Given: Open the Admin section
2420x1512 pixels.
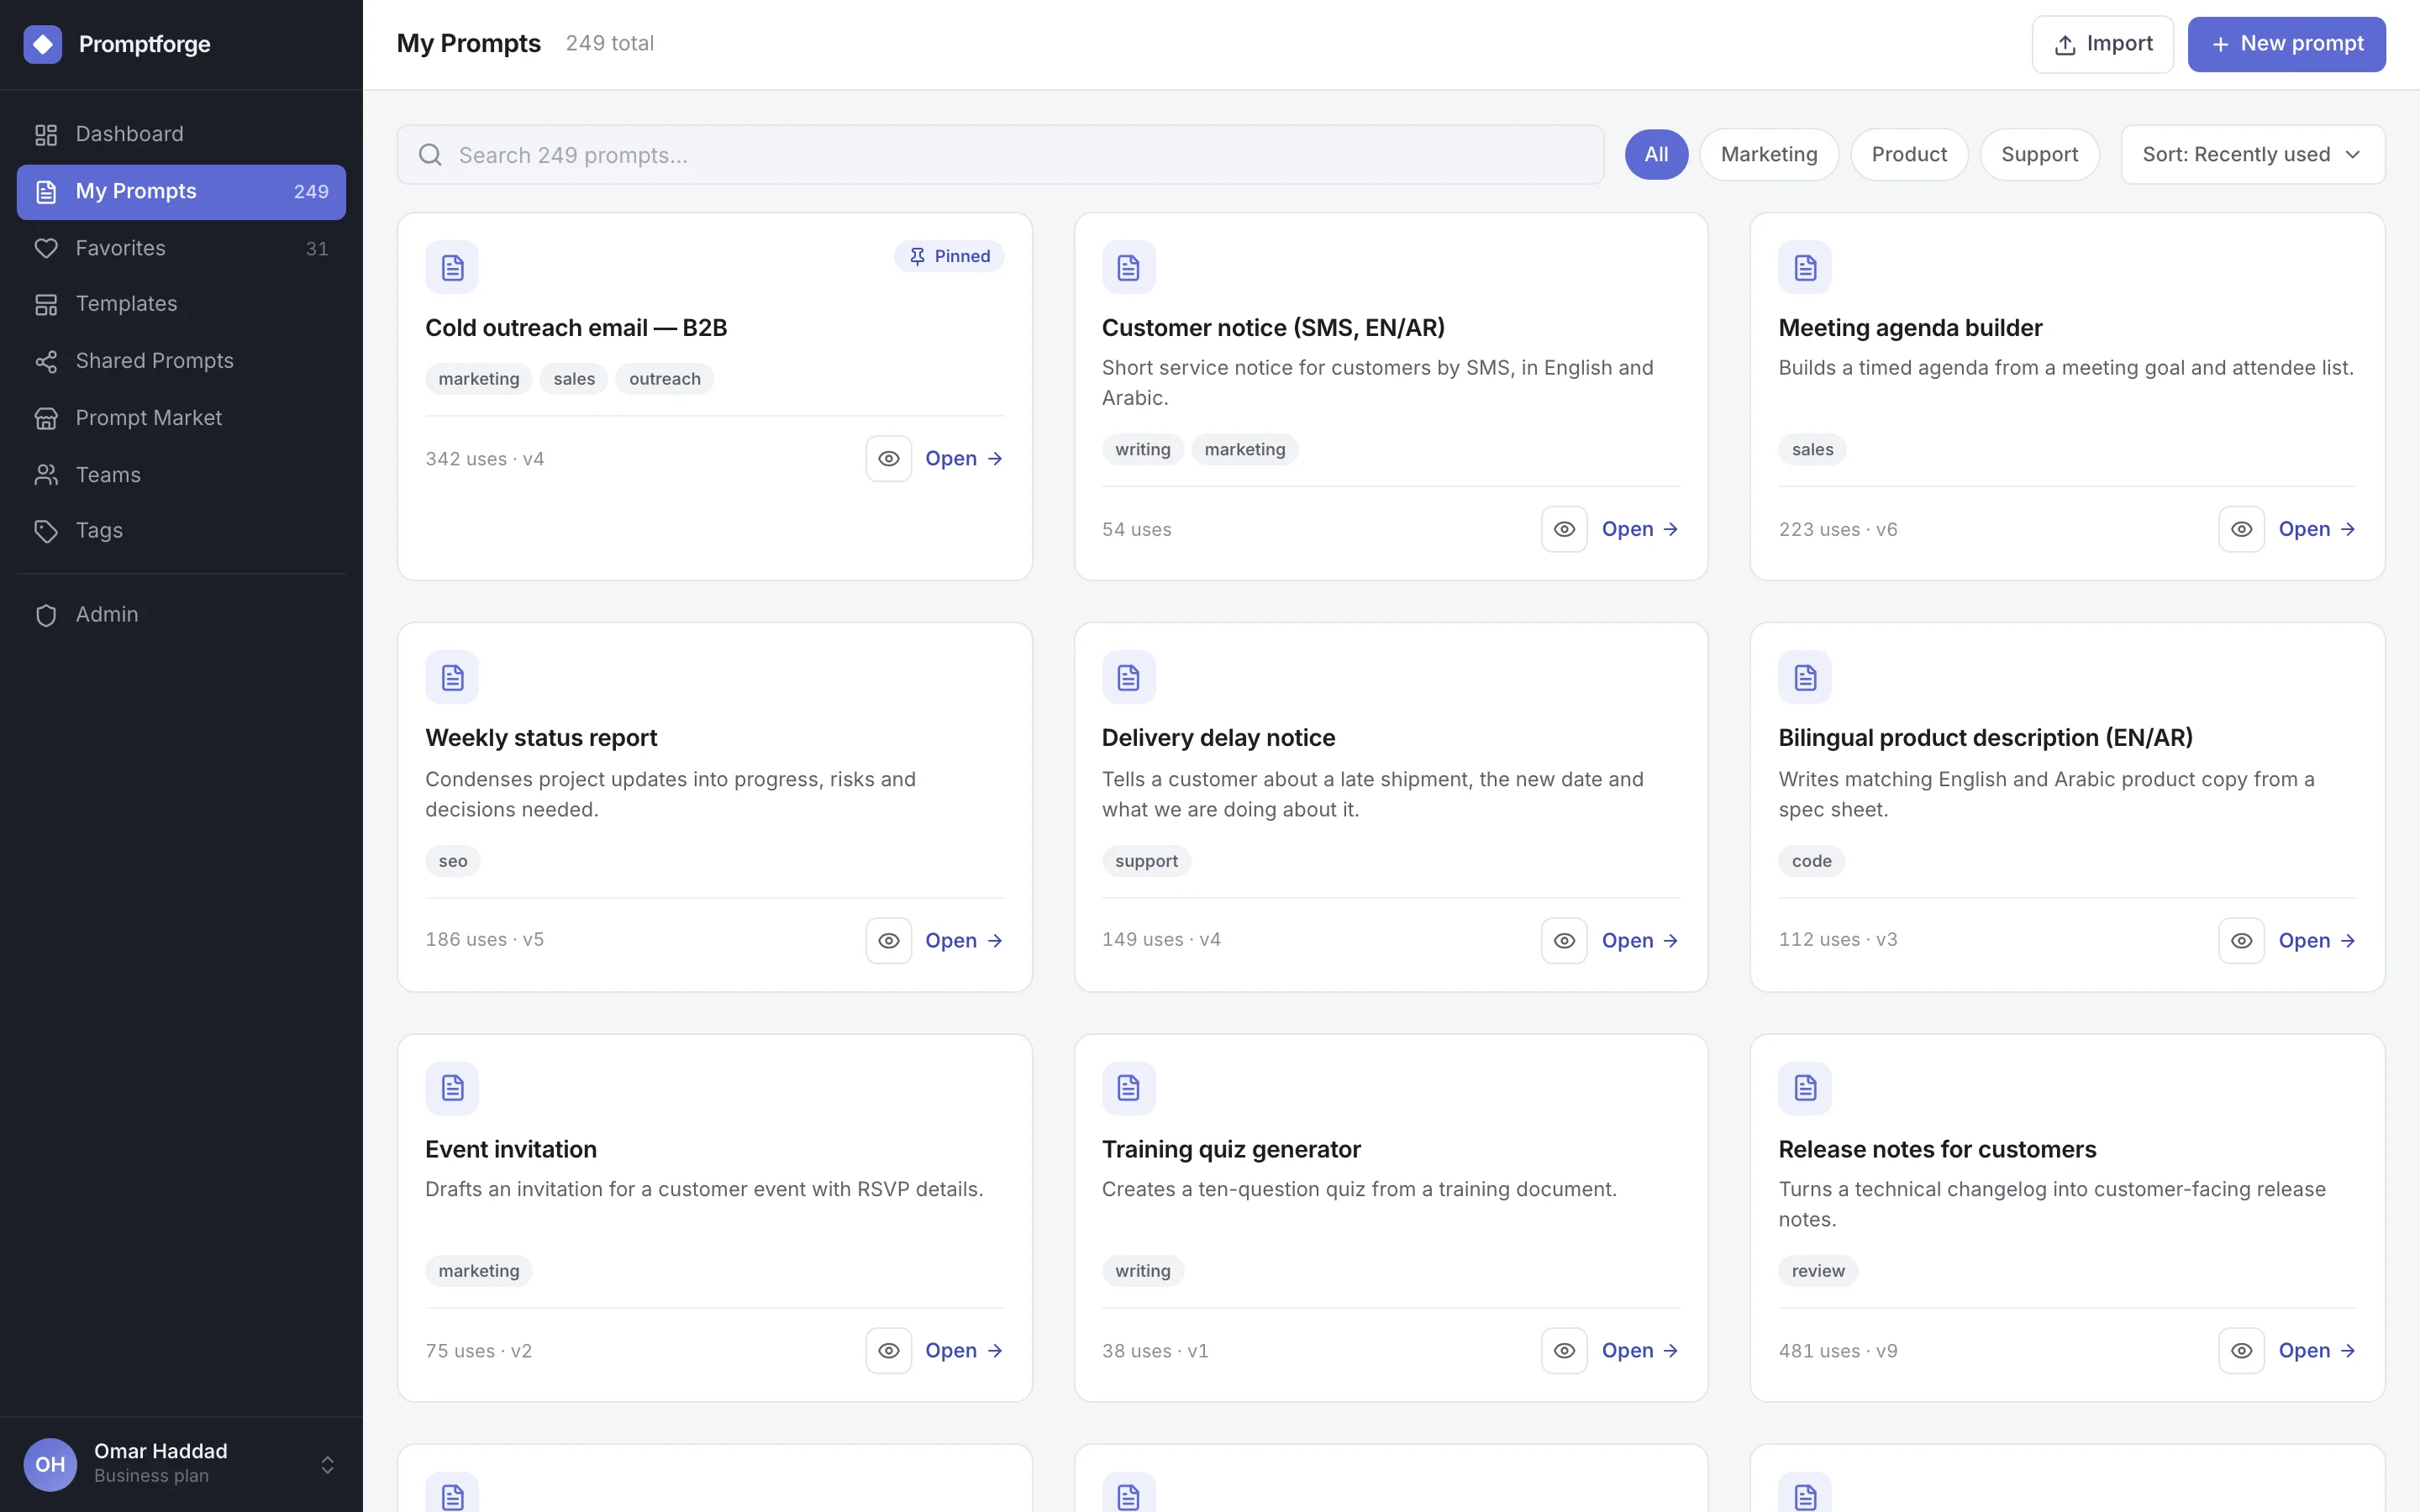Looking at the screenshot, I should [181, 615].
